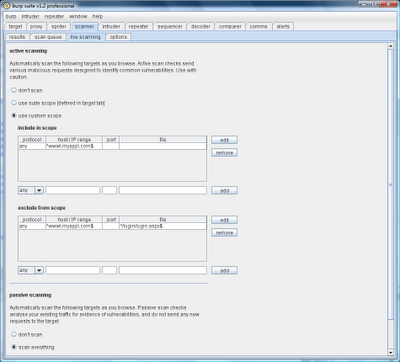400x362 pixels.
Task: Enable passive "scan everything" option
Action: coord(14,347)
